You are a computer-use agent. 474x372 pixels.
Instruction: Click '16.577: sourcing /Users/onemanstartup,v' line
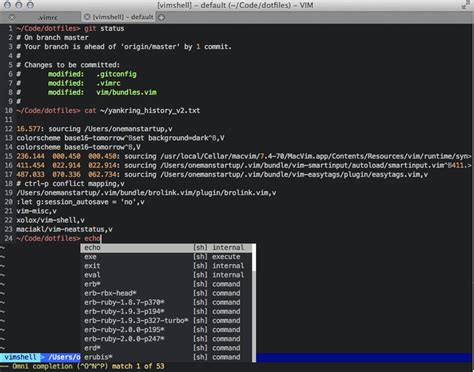pos(94,129)
